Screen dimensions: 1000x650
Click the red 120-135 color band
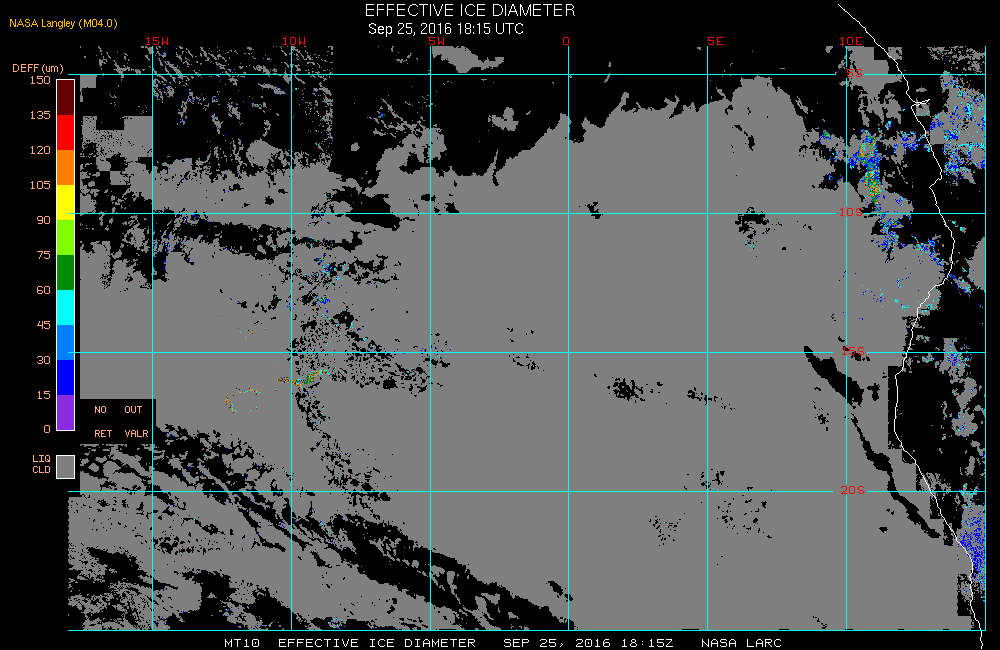point(66,133)
